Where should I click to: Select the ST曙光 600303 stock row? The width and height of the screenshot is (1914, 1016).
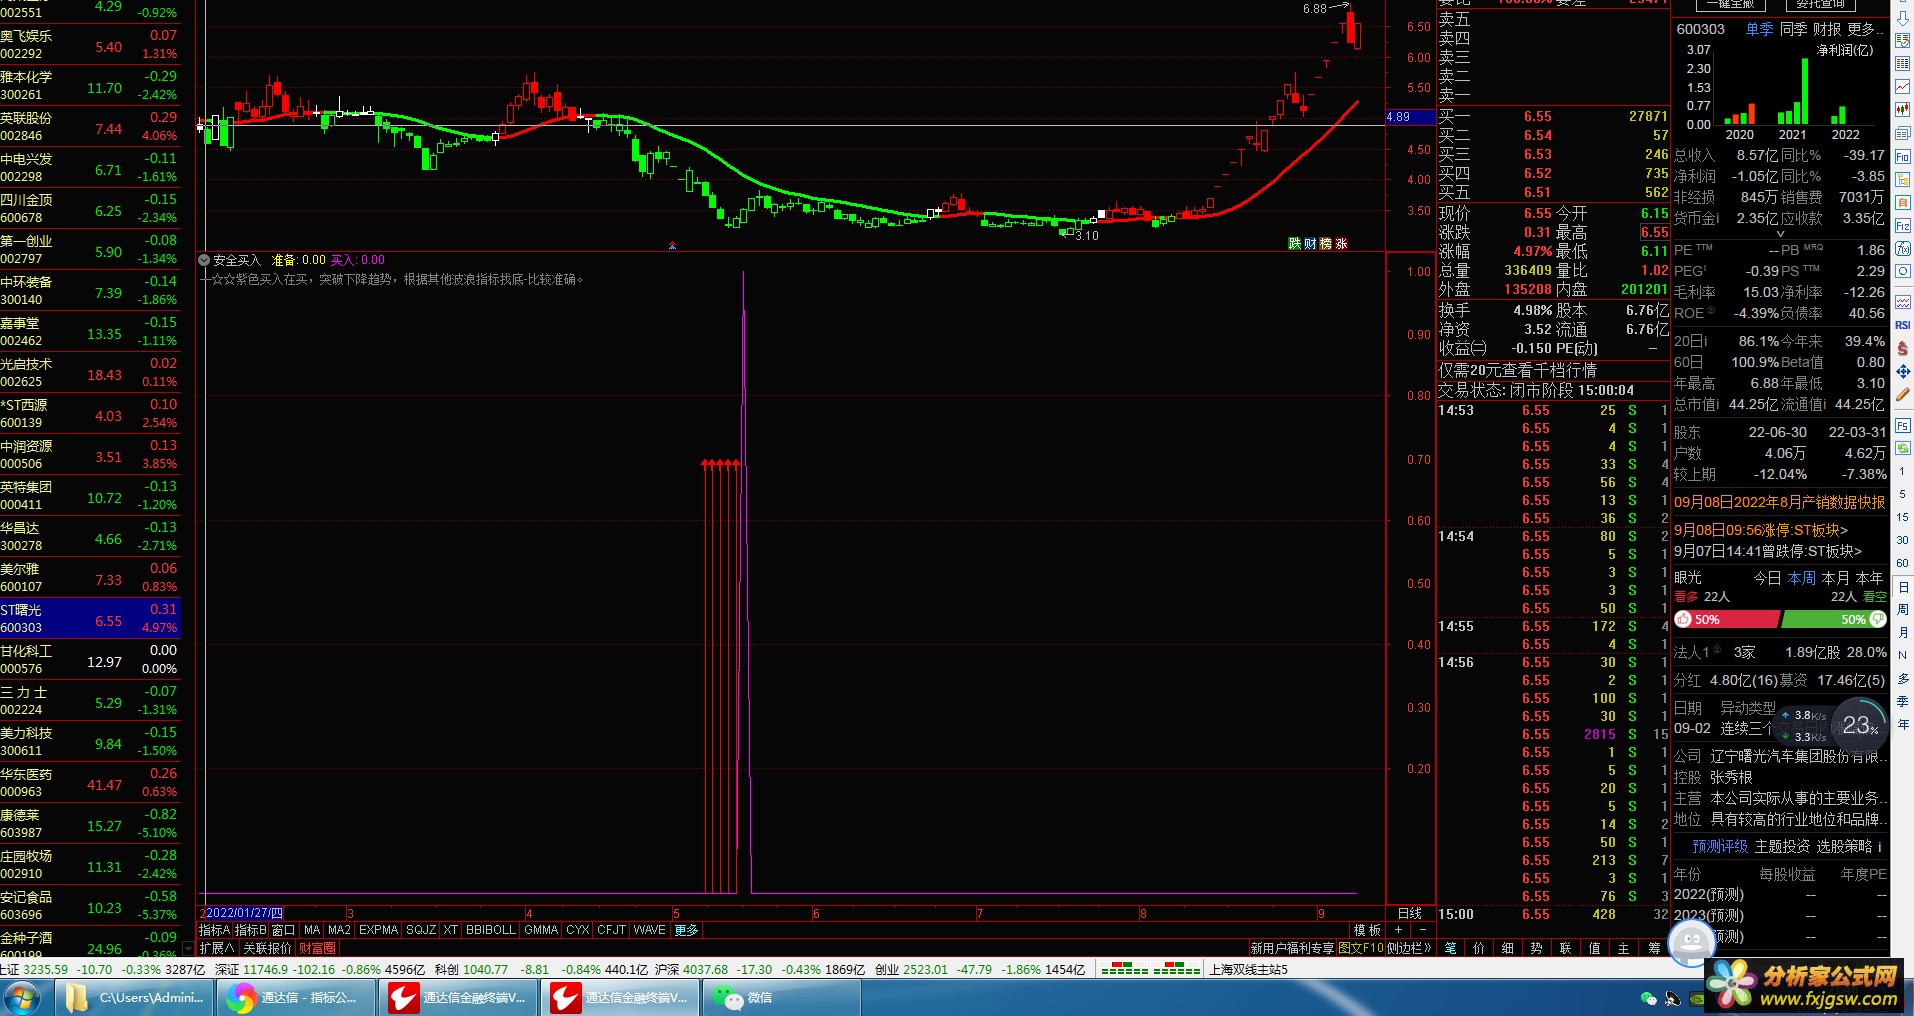[90, 619]
